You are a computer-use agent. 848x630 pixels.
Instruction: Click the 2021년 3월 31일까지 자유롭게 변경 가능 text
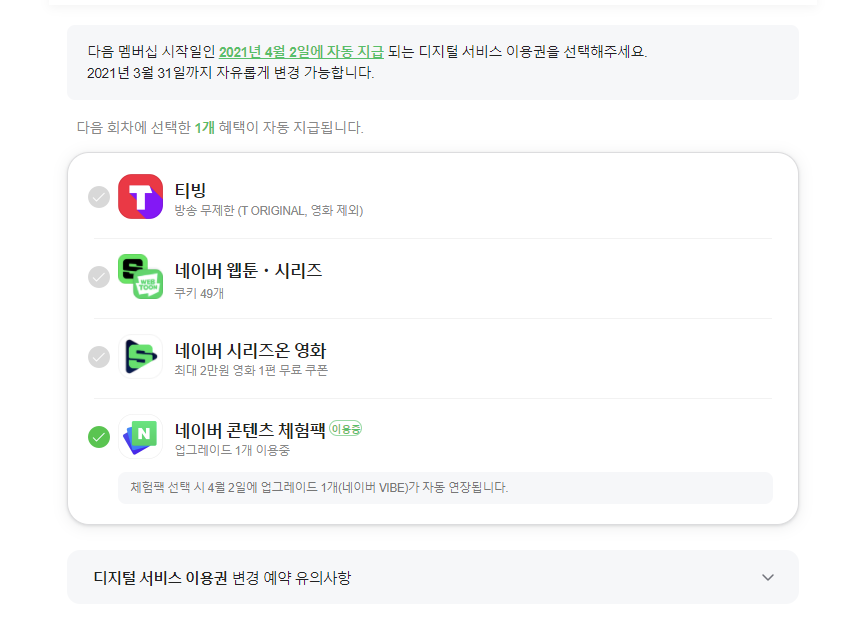click(230, 72)
